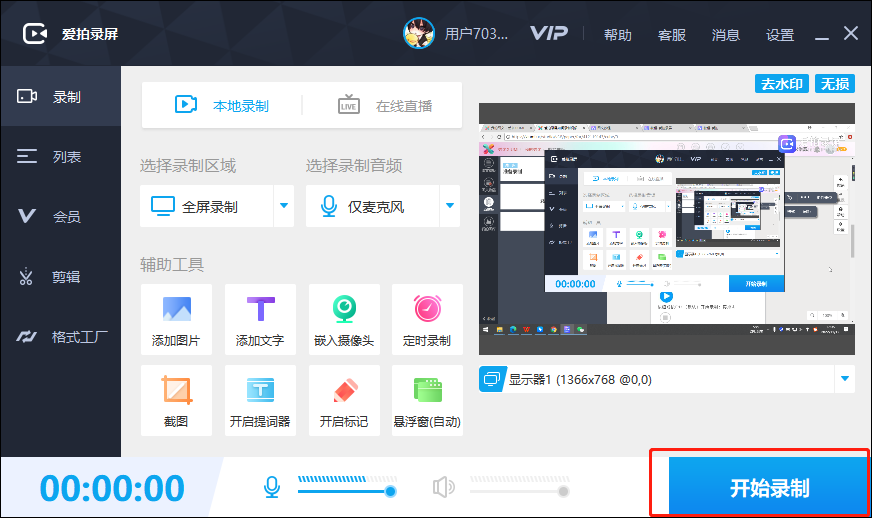This screenshot has width=872, height=518.
Task: Click the 添加图片 tool
Action: click(176, 319)
